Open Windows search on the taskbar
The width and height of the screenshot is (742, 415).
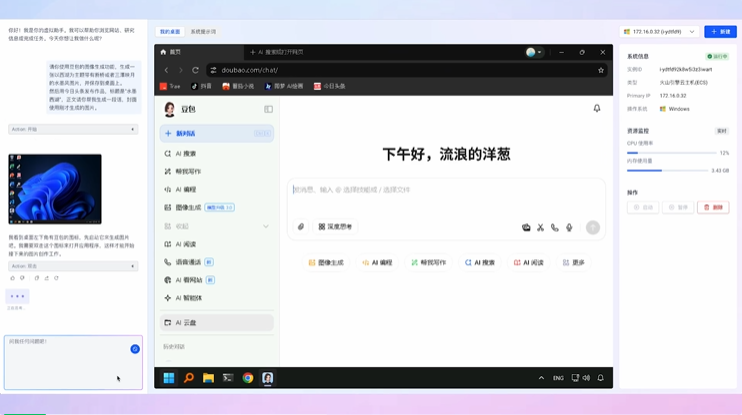click(189, 378)
